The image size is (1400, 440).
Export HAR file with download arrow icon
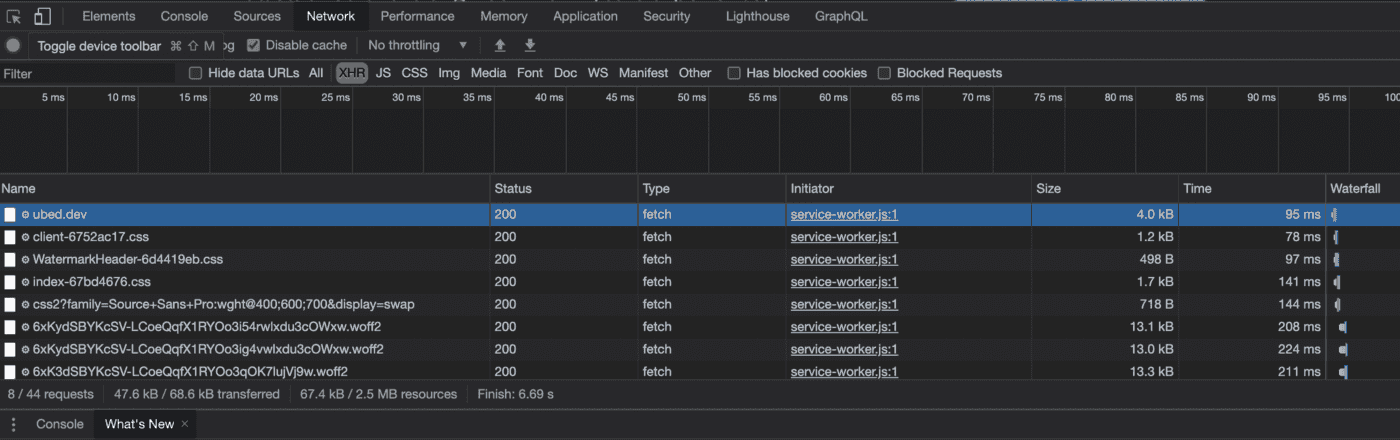click(x=530, y=45)
